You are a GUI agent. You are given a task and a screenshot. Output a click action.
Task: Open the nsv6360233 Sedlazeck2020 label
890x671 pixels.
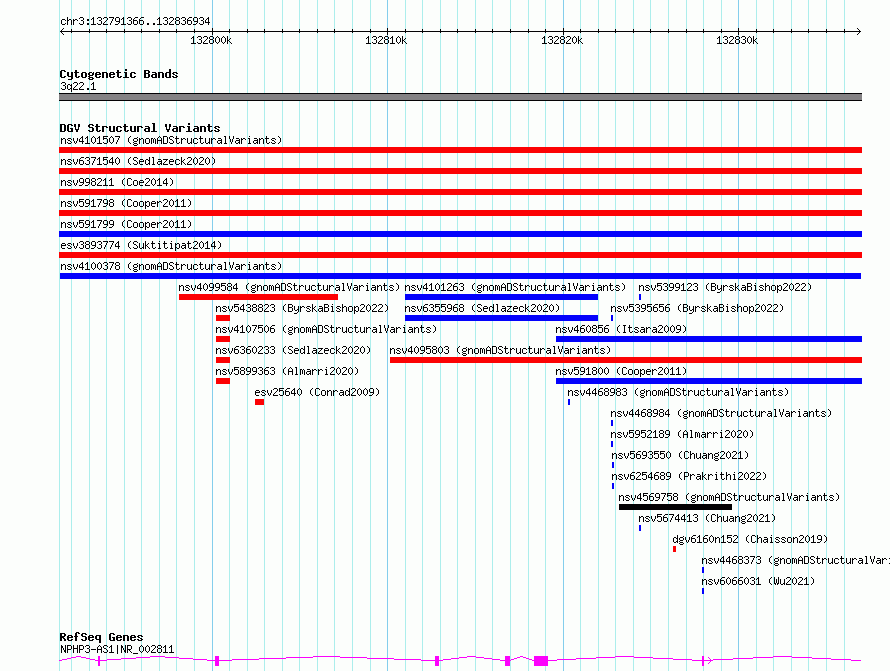click(x=293, y=350)
